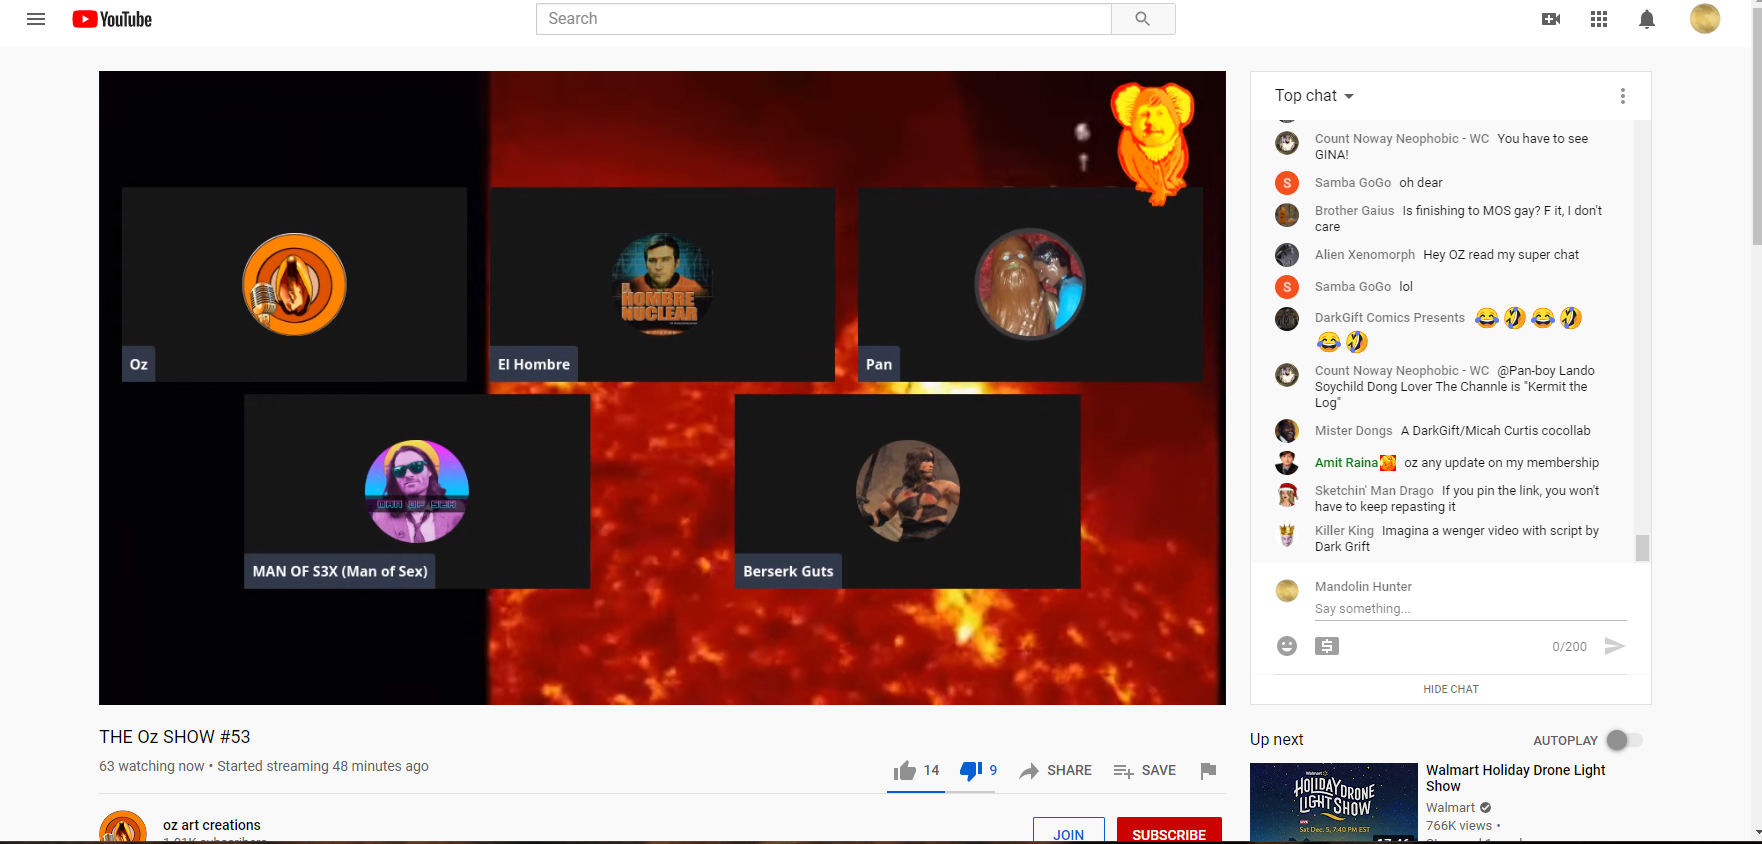Share the video

point(1055,770)
